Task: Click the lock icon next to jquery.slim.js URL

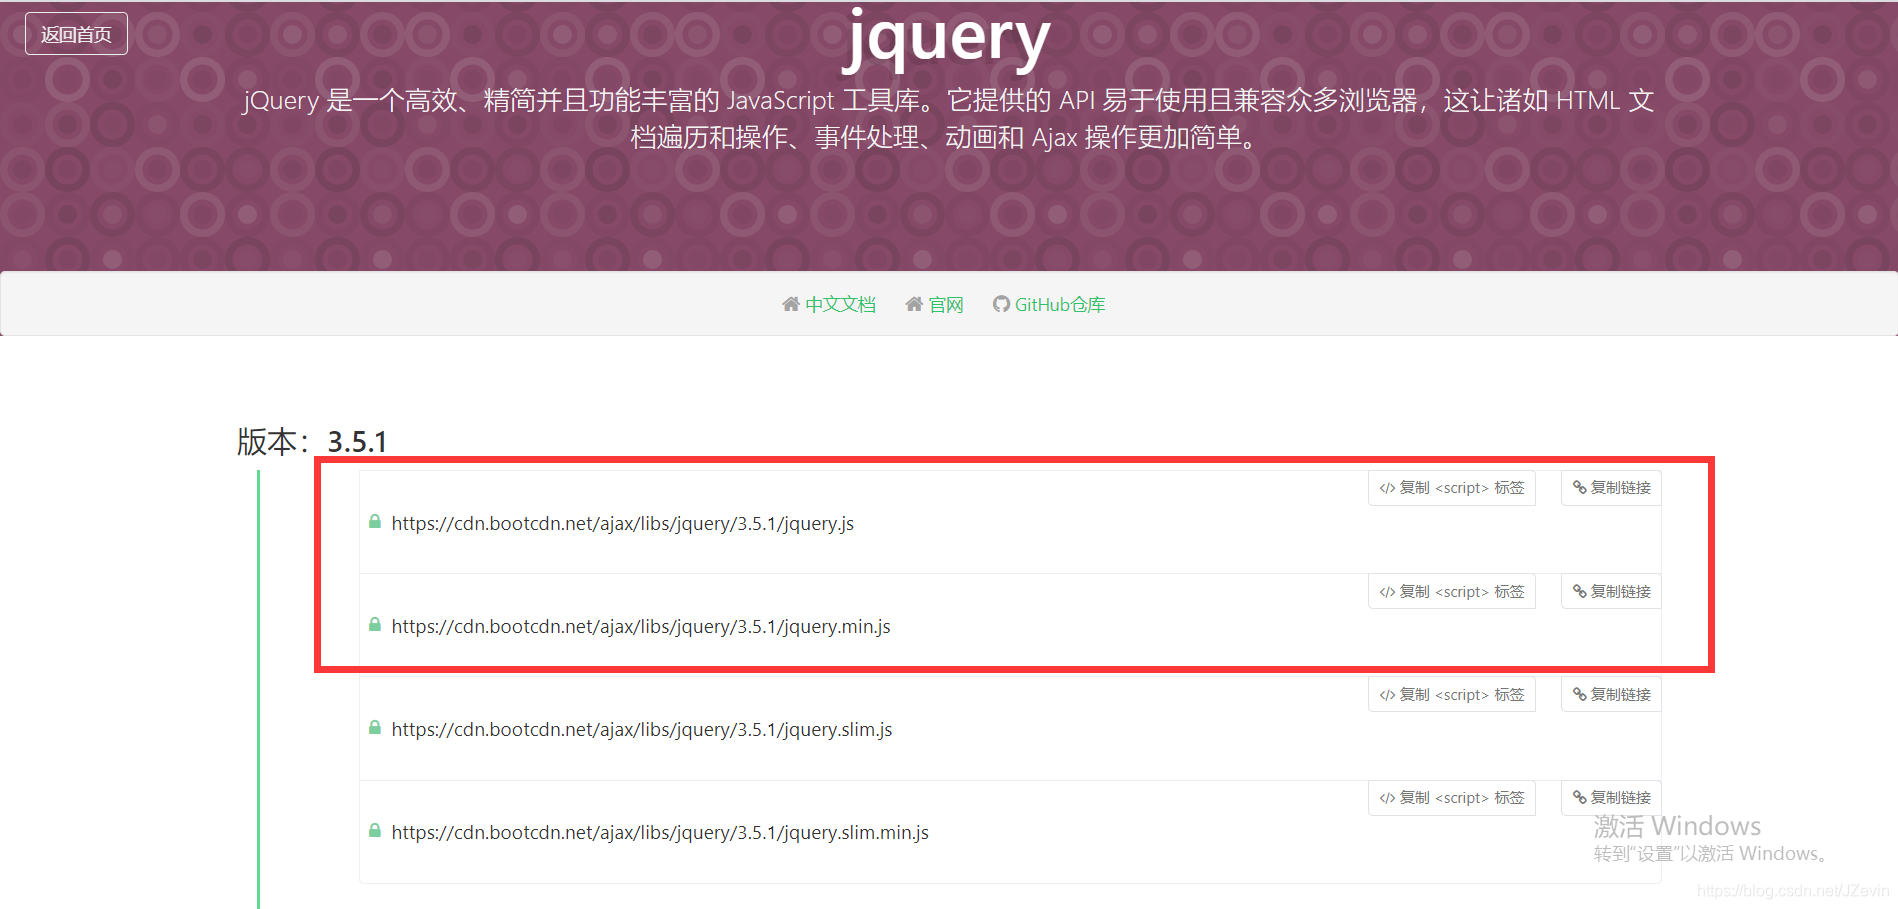Action: pyautogui.click(x=375, y=727)
